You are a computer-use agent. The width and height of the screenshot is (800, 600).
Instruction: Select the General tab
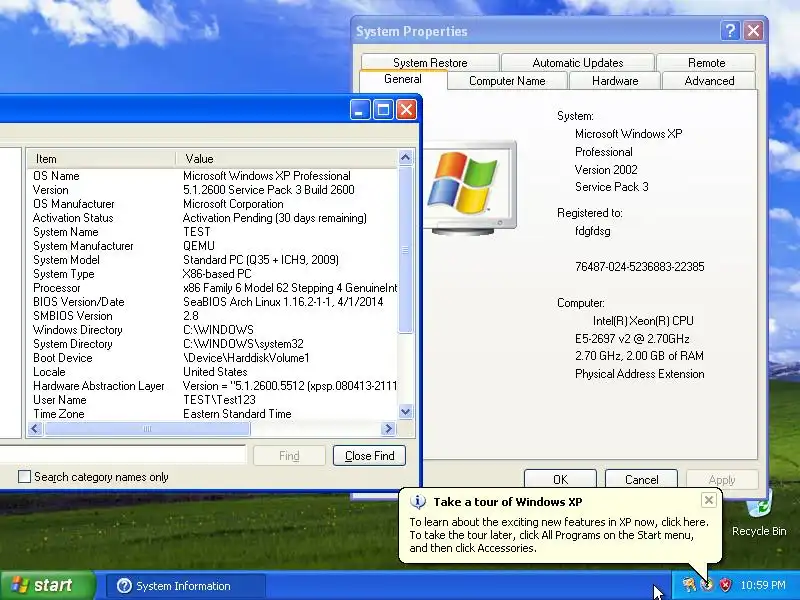click(403, 80)
